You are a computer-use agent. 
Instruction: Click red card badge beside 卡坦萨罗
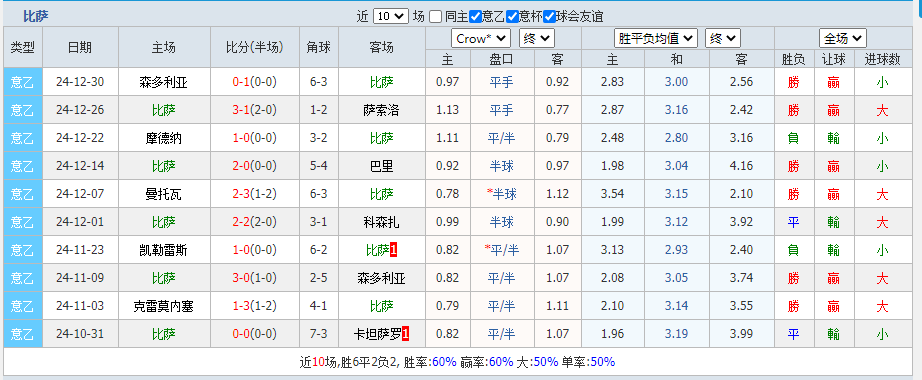coord(406,334)
